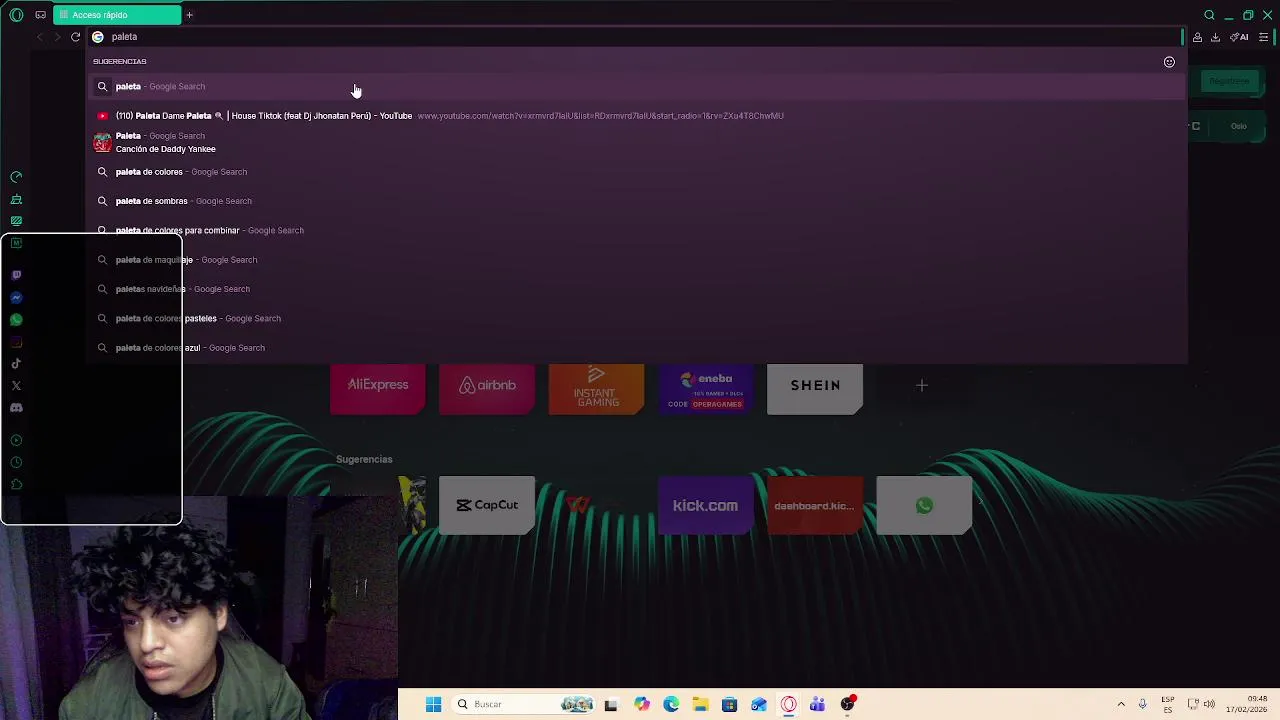Switch to OBS Studio in taskbar
This screenshot has height=720, width=1280.
(848, 704)
